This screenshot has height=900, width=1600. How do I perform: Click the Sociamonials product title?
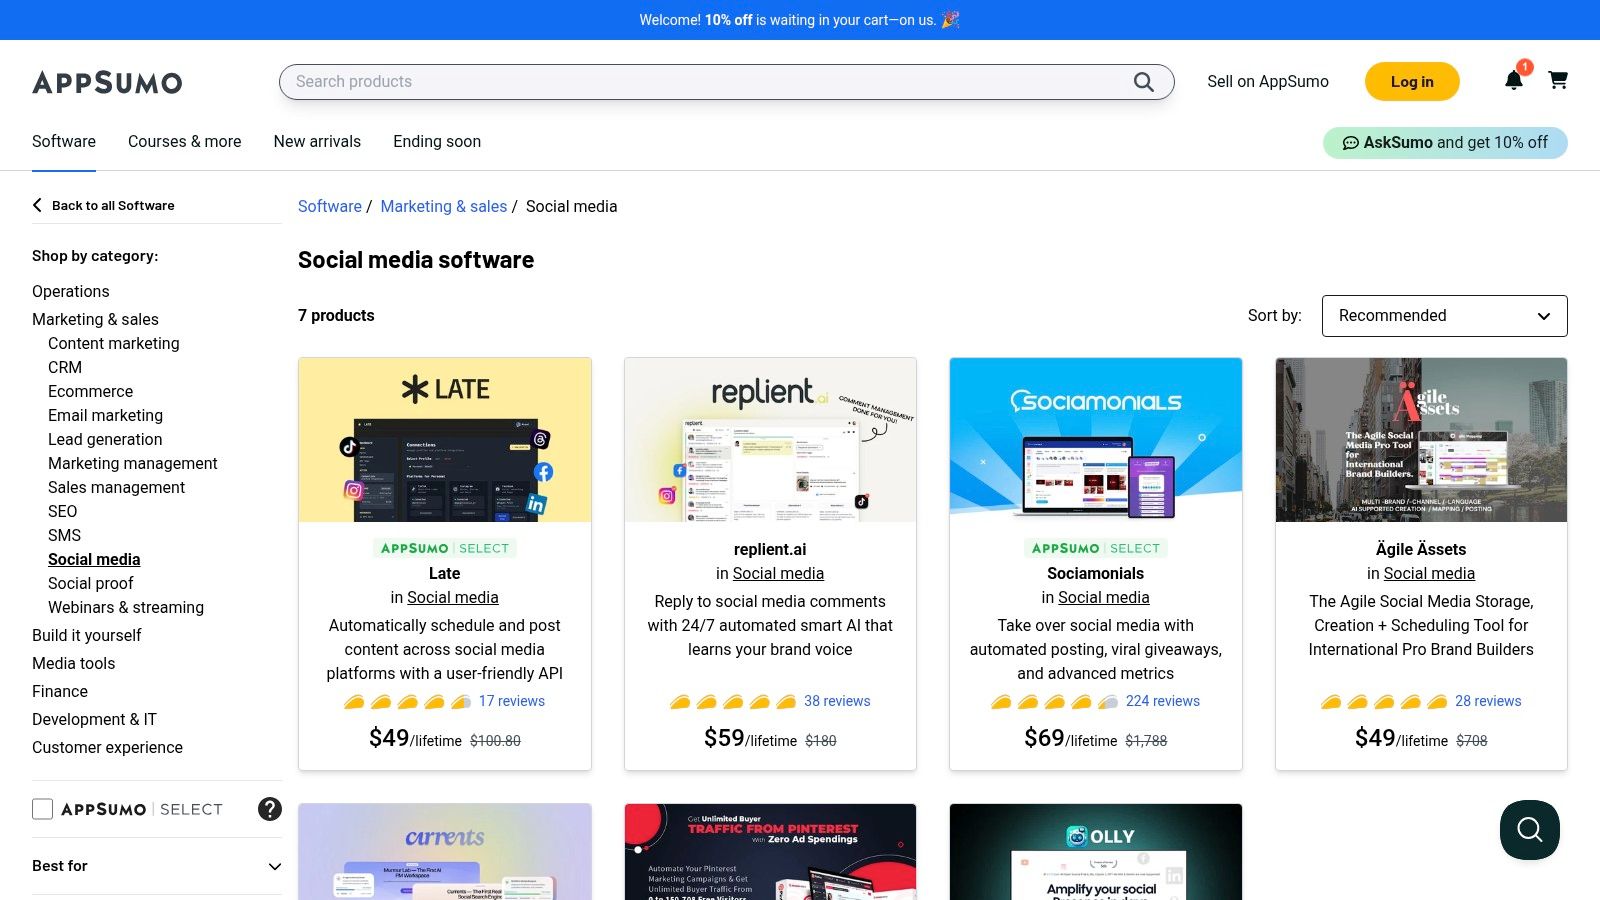click(1096, 573)
